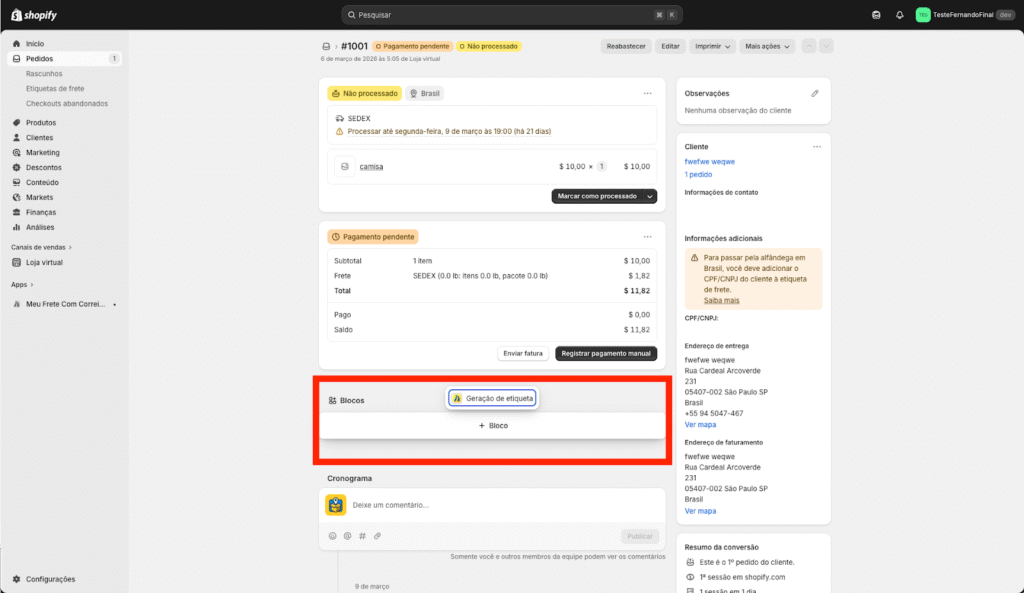Open arrow next to Marcar como processado
1024x593 pixels.
point(650,196)
